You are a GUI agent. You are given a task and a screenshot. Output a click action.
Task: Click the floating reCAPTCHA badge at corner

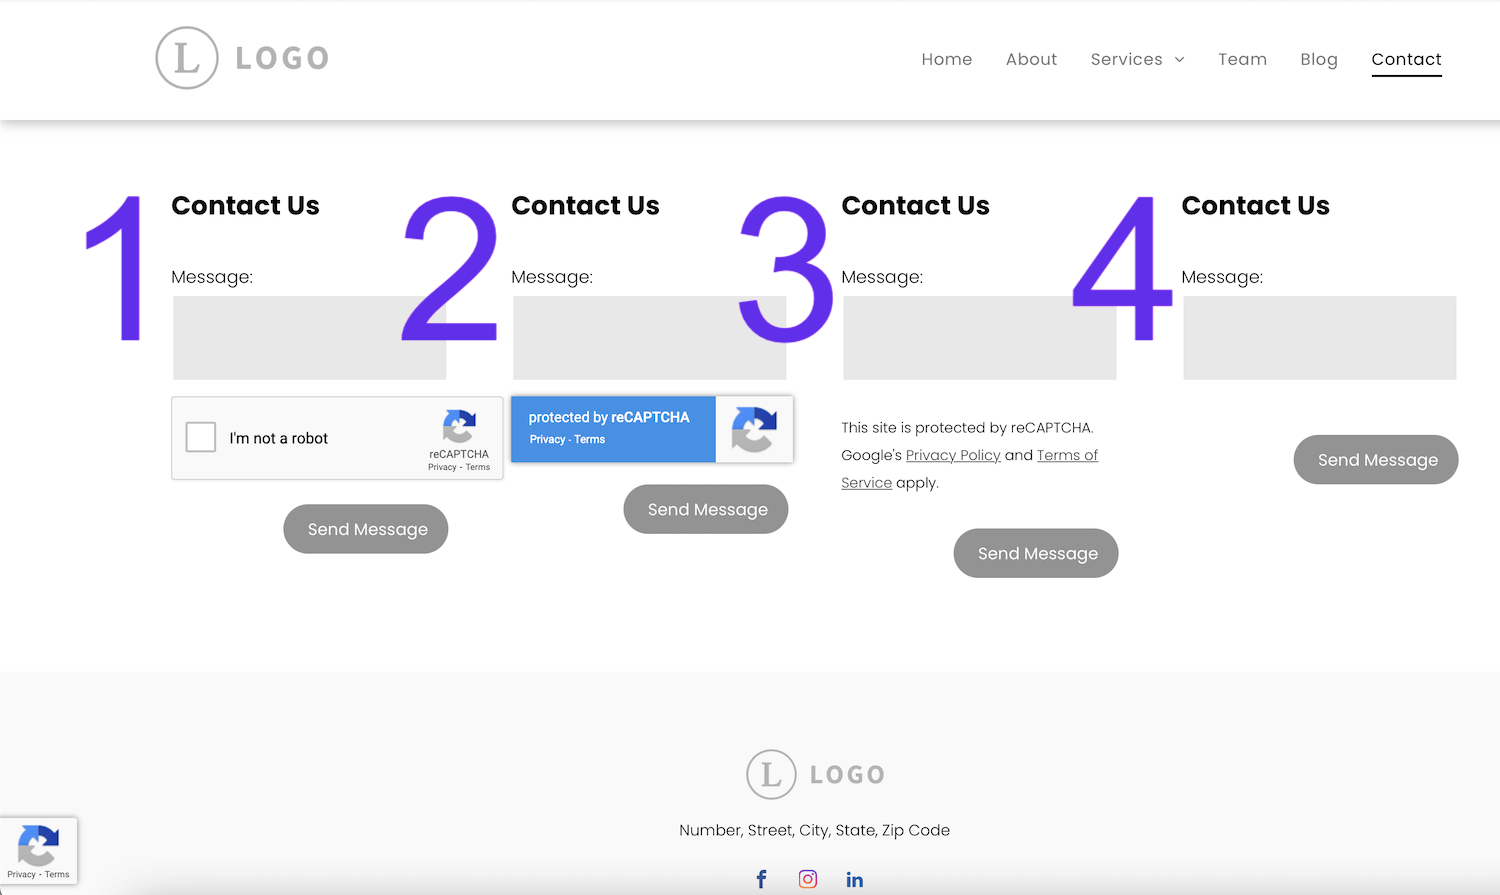click(38, 851)
